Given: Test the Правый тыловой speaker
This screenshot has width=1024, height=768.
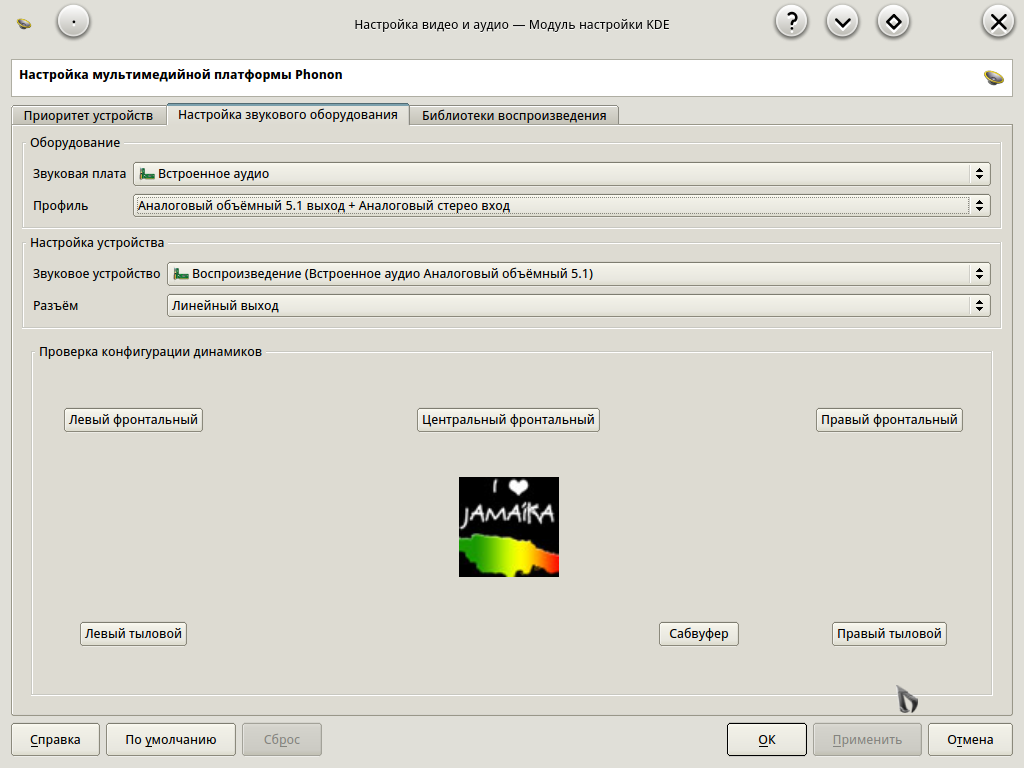Looking at the screenshot, I should tap(889, 634).
